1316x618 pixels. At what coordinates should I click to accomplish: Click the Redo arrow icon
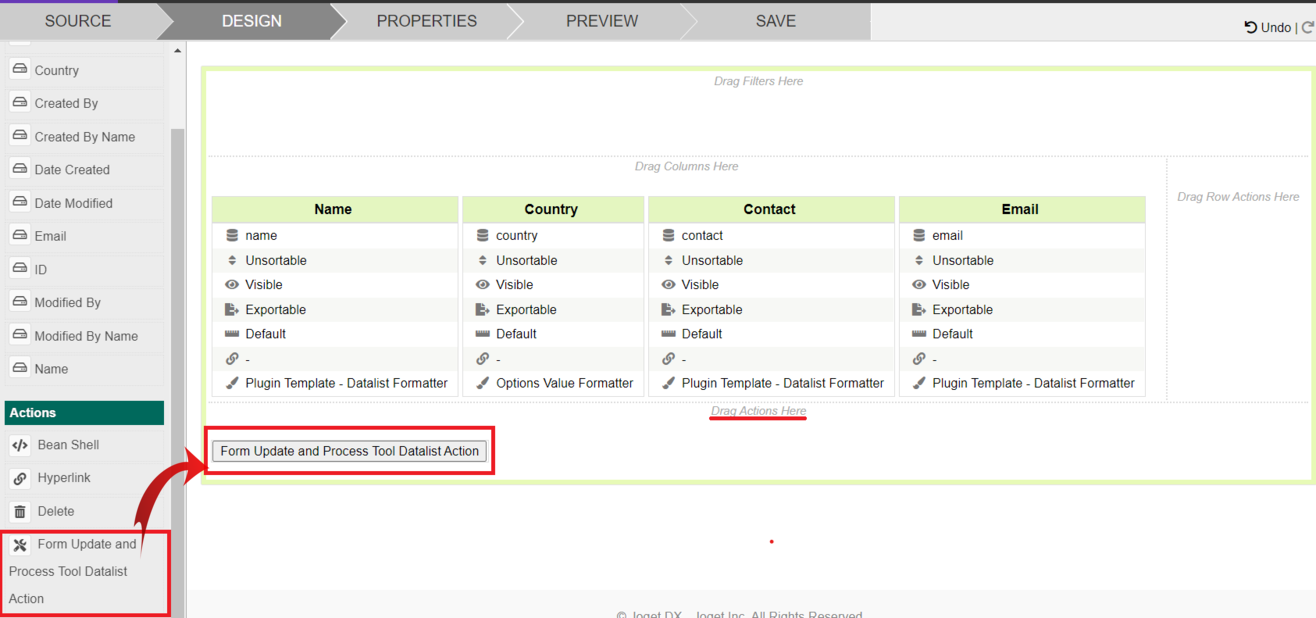1307,27
